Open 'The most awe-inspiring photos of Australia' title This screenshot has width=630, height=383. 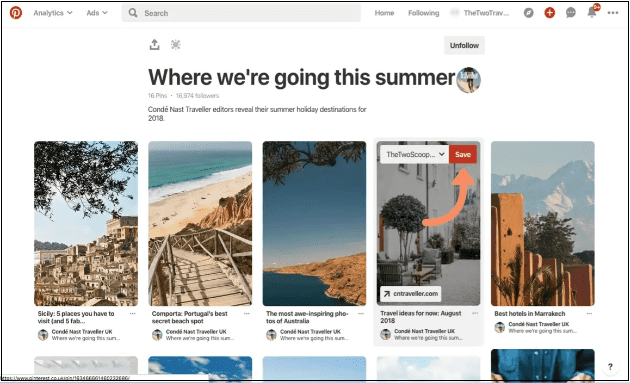[x=307, y=317]
